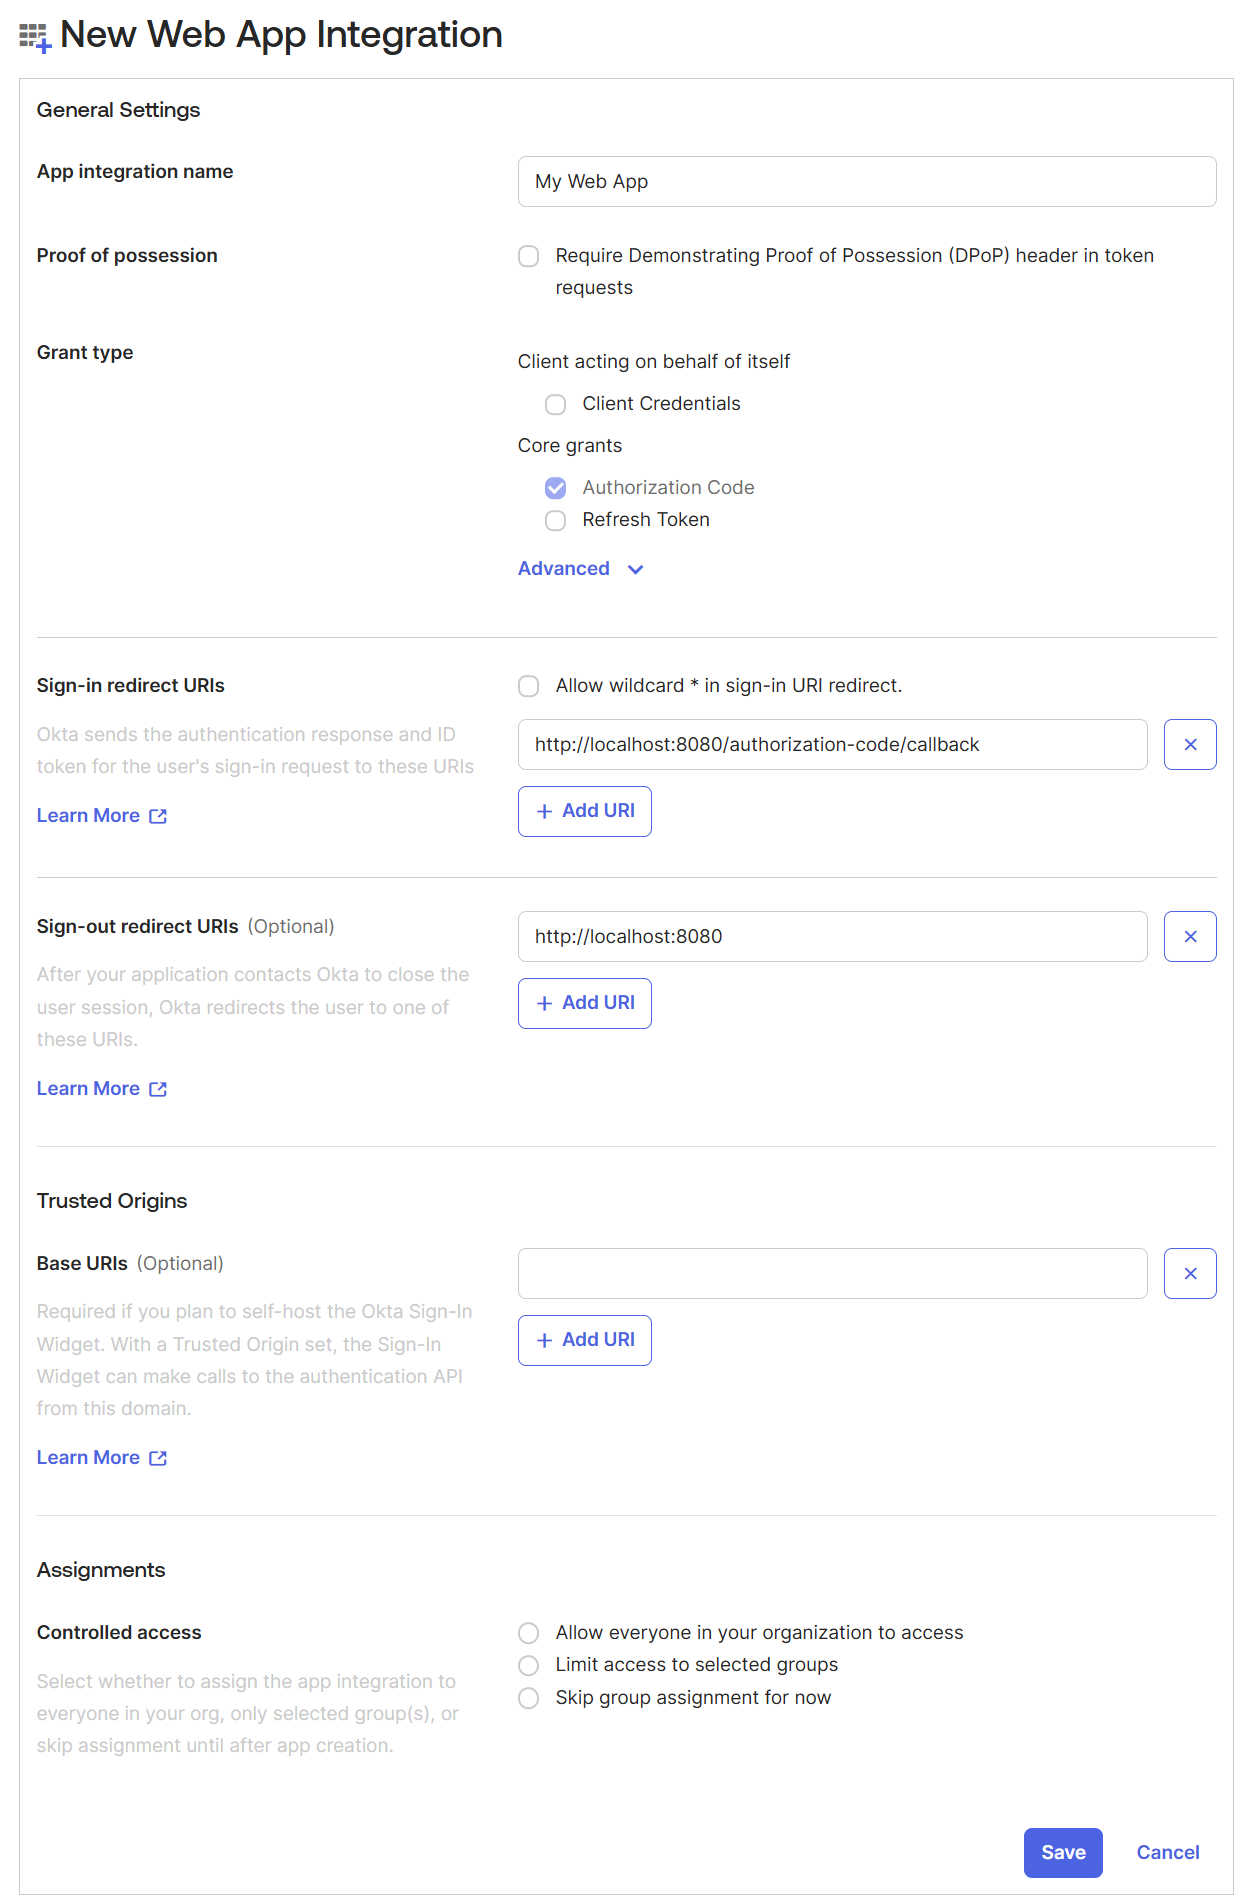The width and height of the screenshot is (1250, 1903).
Task: Remove the Base URI row with X
Action: [1190, 1273]
